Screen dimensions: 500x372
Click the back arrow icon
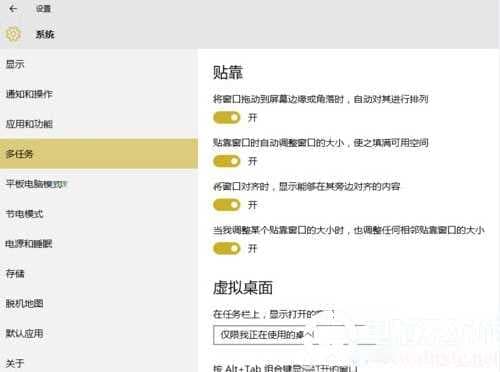pyautogui.click(x=13, y=9)
